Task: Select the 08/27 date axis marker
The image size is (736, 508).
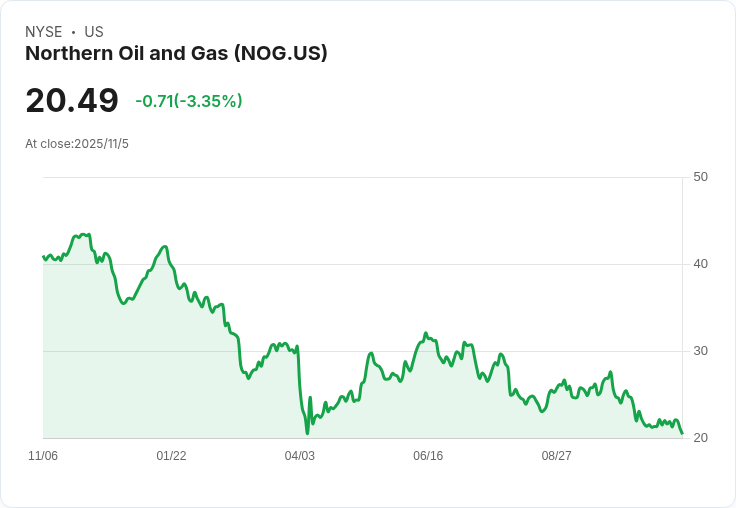Action: [556, 456]
